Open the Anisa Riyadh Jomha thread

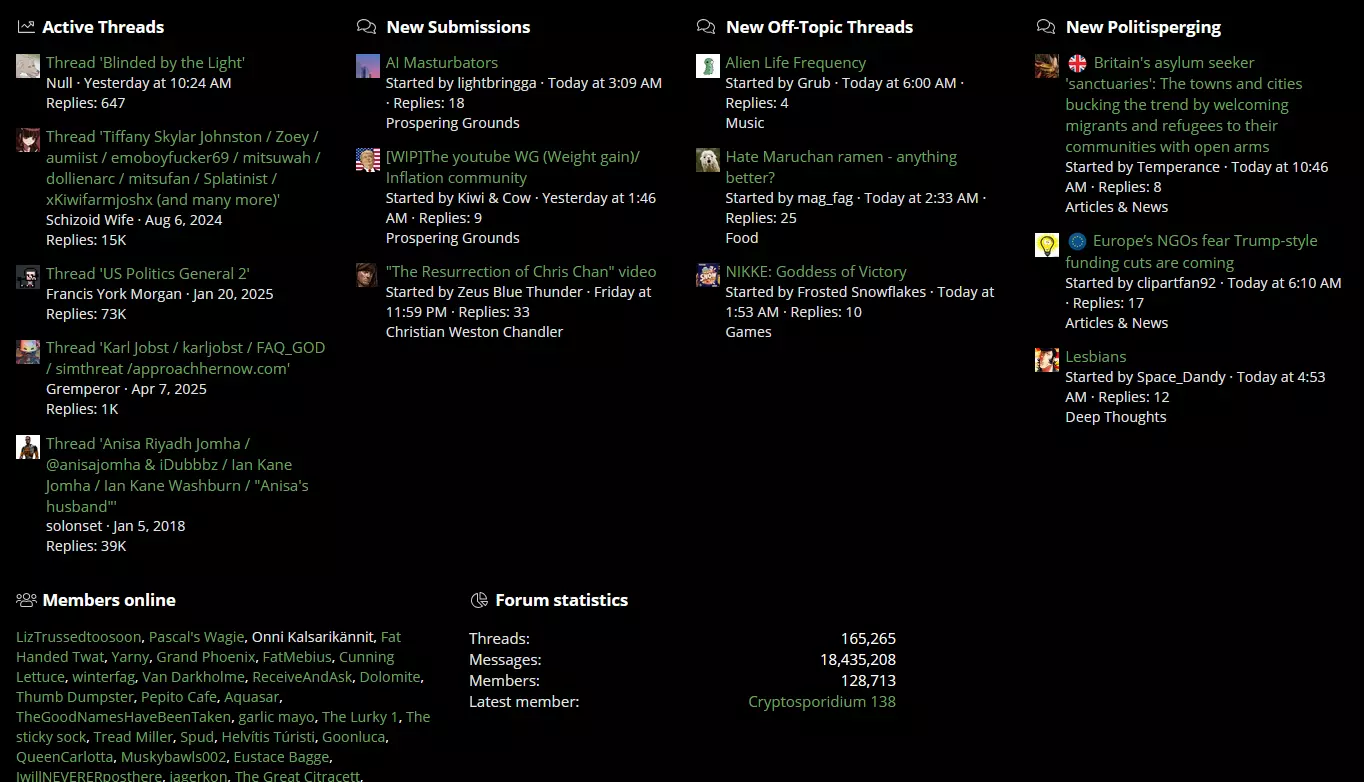click(177, 475)
